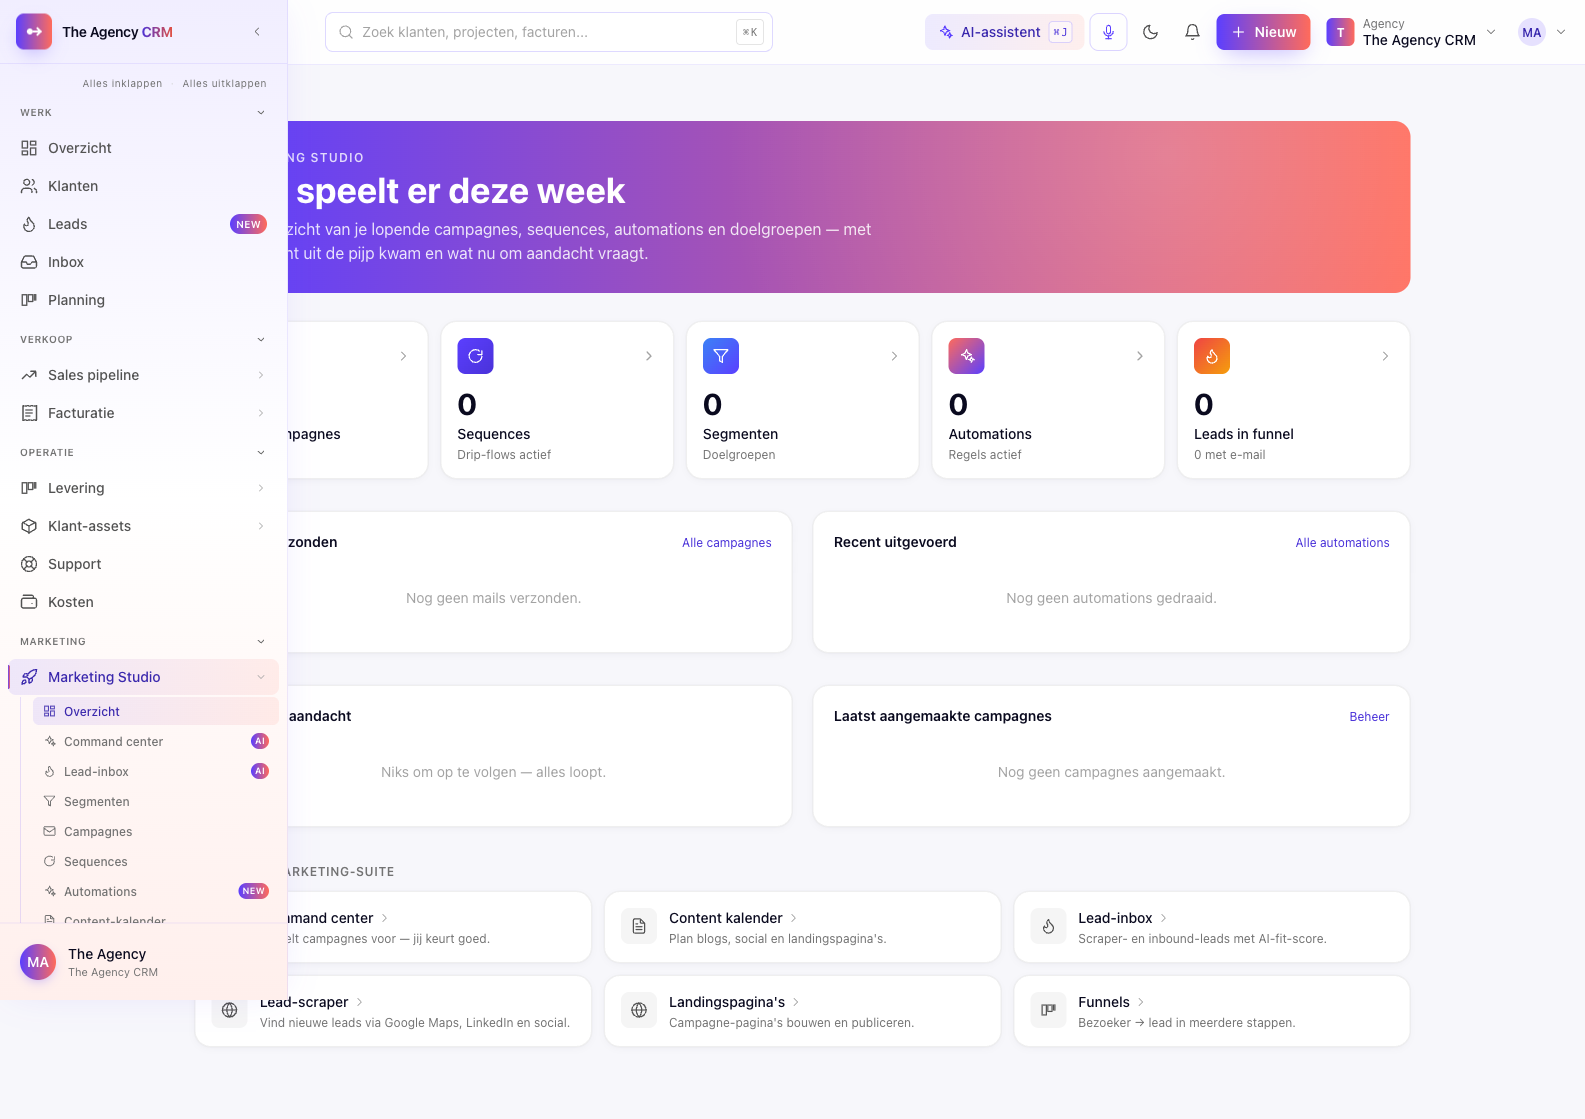Click the T workspace badge icon
Screen dimensions: 1585x1119
coord(1340,32)
